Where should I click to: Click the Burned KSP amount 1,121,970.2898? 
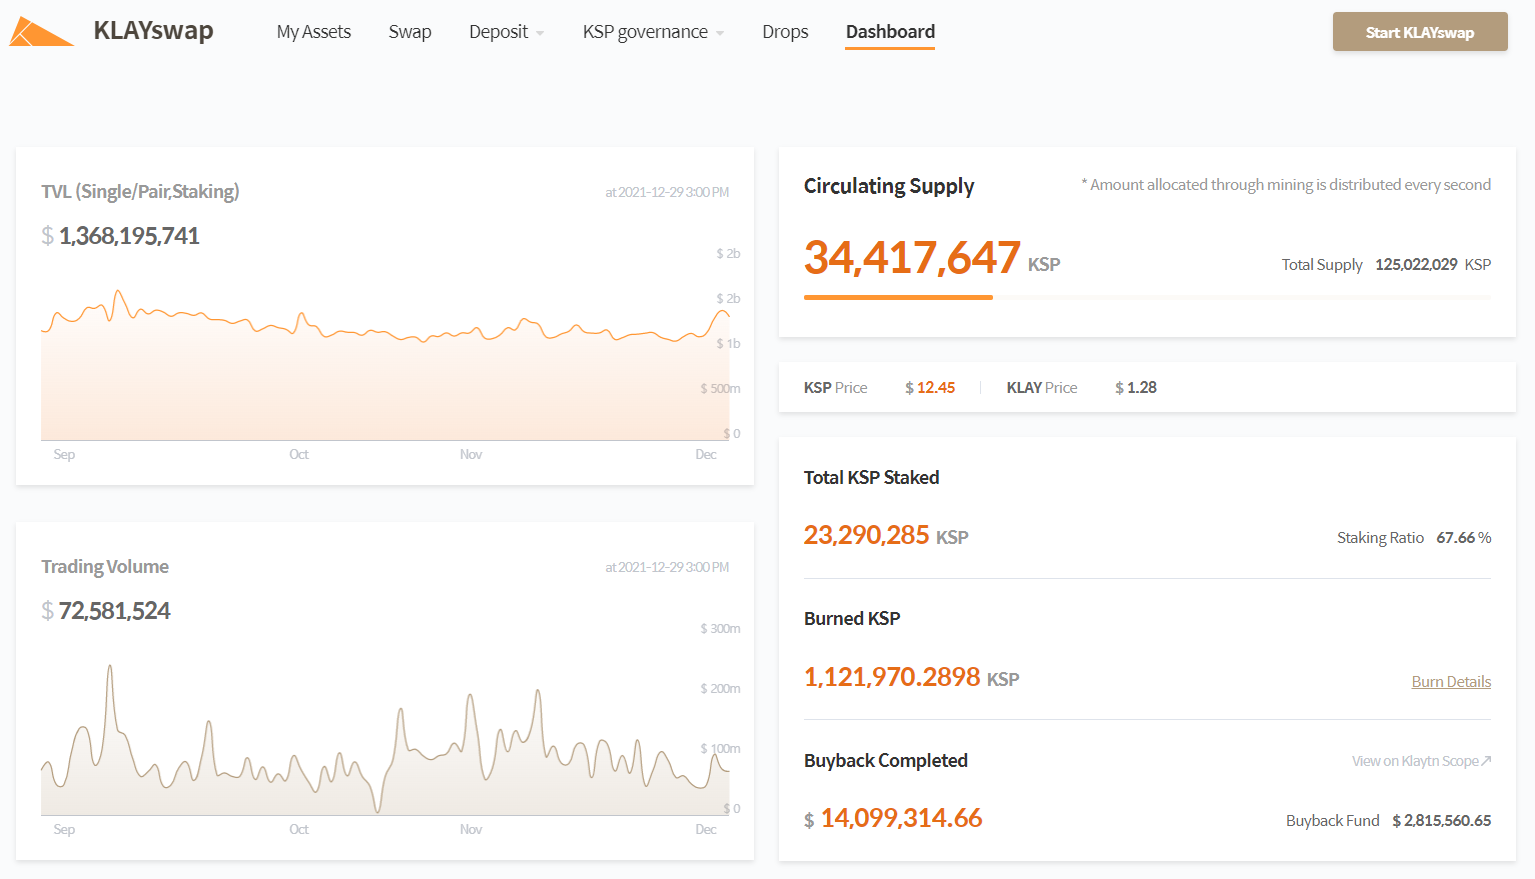click(892, 677)
